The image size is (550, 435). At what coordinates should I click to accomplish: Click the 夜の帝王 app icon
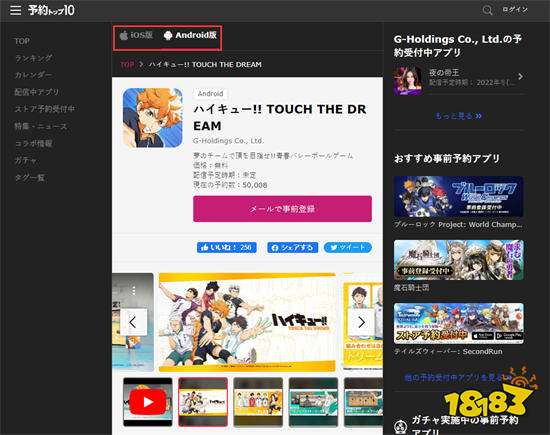(x=408, y=80)
